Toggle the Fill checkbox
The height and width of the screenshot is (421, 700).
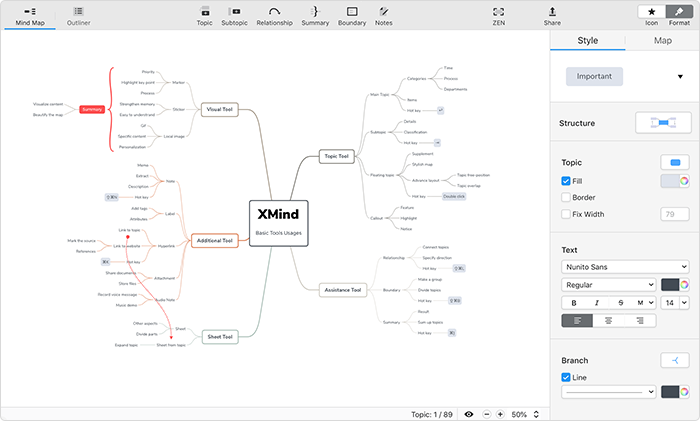pyautogui.click(x=566, y=181)
